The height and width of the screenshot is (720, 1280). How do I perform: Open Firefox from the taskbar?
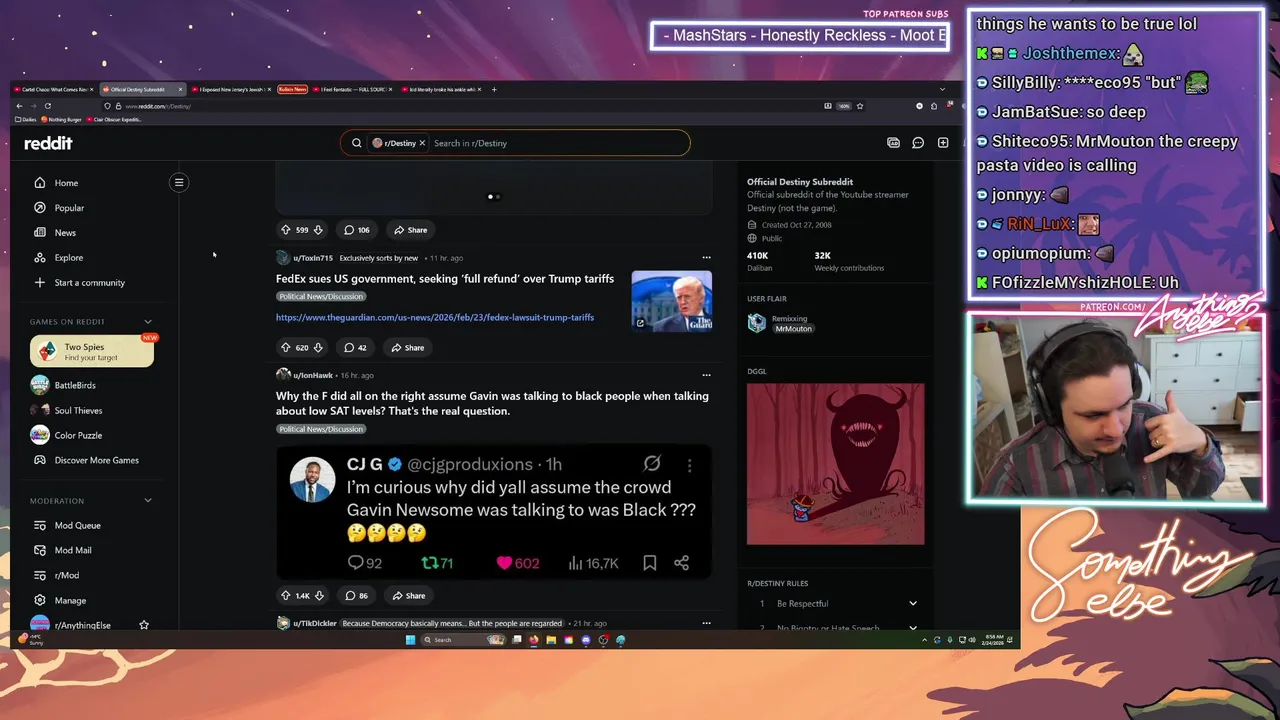pyautogui.click(x=534, y=640)
